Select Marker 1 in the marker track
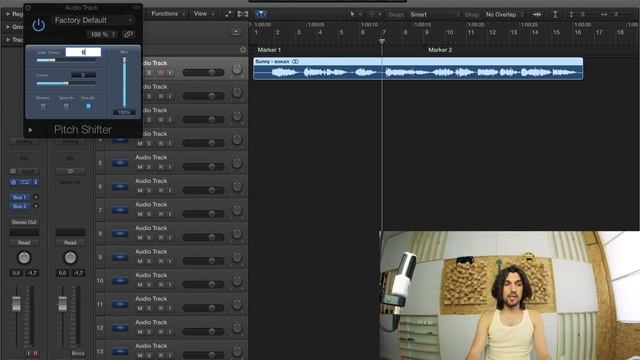 [x=269, y=50]
